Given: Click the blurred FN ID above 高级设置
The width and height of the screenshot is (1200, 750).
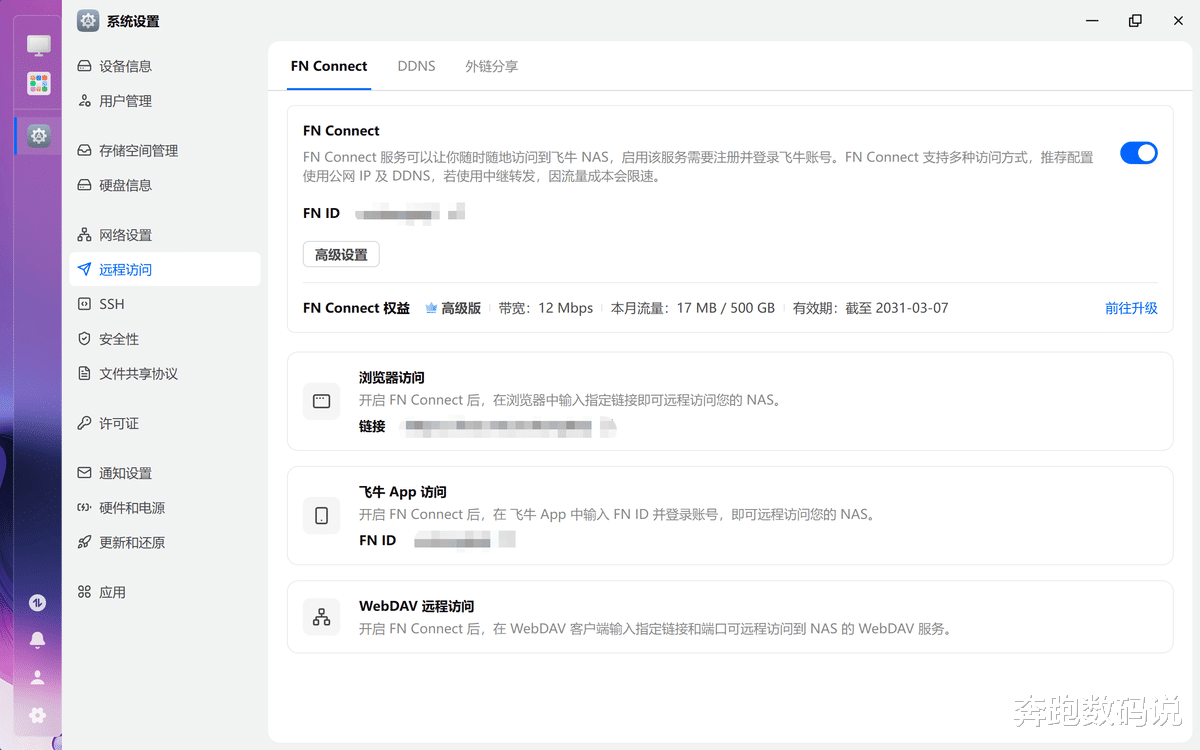Looking at the screenshot, I should tap(411, 213).
